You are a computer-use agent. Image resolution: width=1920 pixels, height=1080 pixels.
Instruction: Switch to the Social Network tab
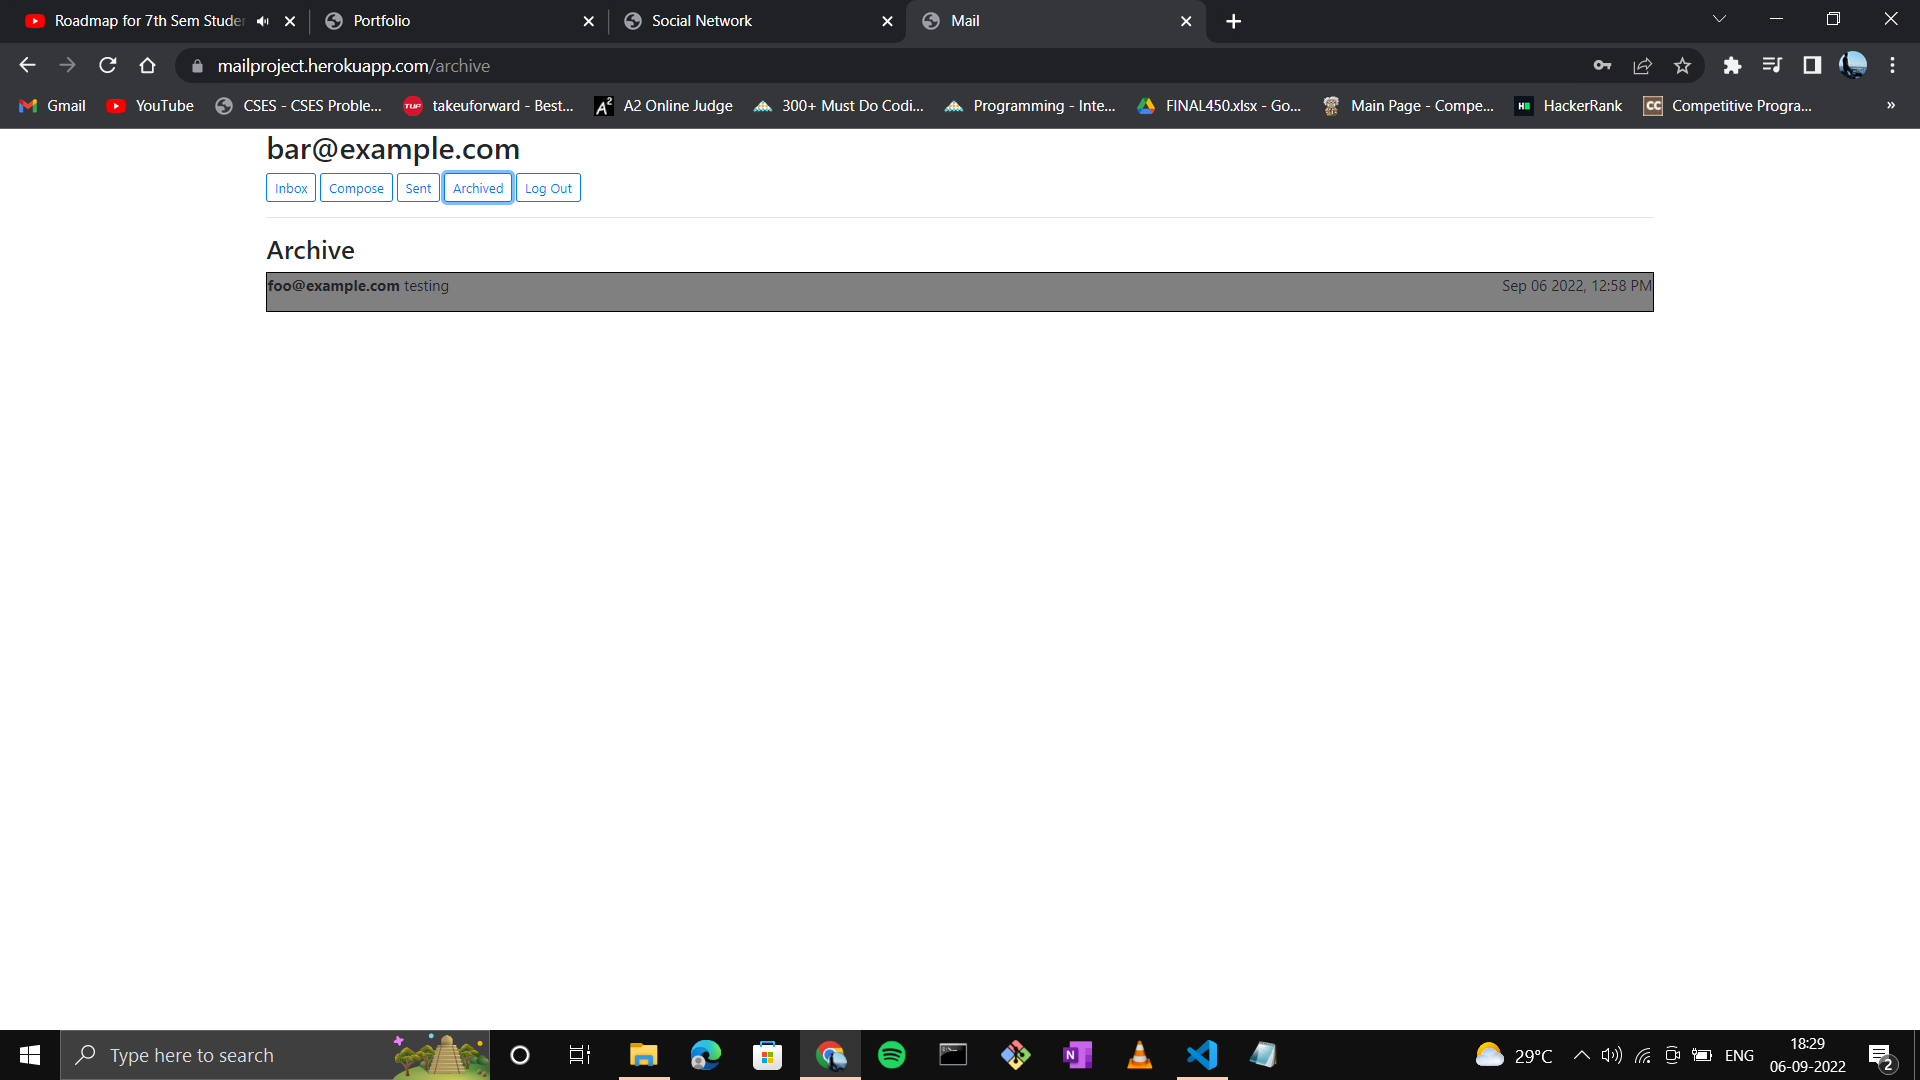(x=701, y=20)
